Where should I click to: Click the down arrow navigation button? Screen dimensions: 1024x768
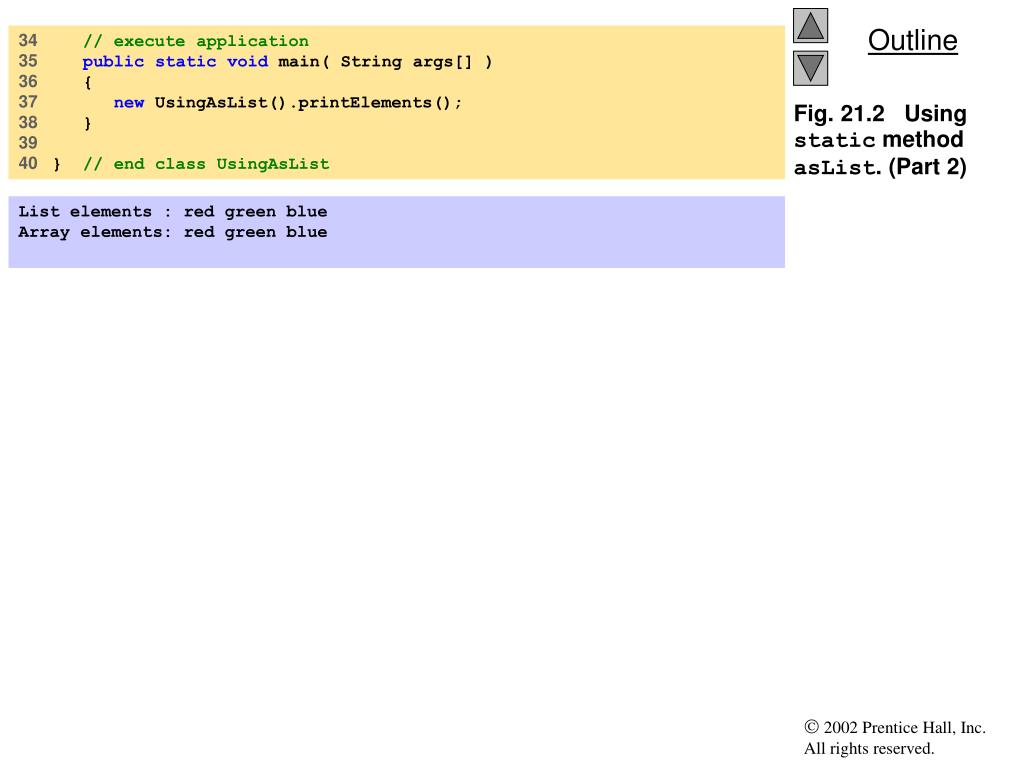[x=810, y=69]
